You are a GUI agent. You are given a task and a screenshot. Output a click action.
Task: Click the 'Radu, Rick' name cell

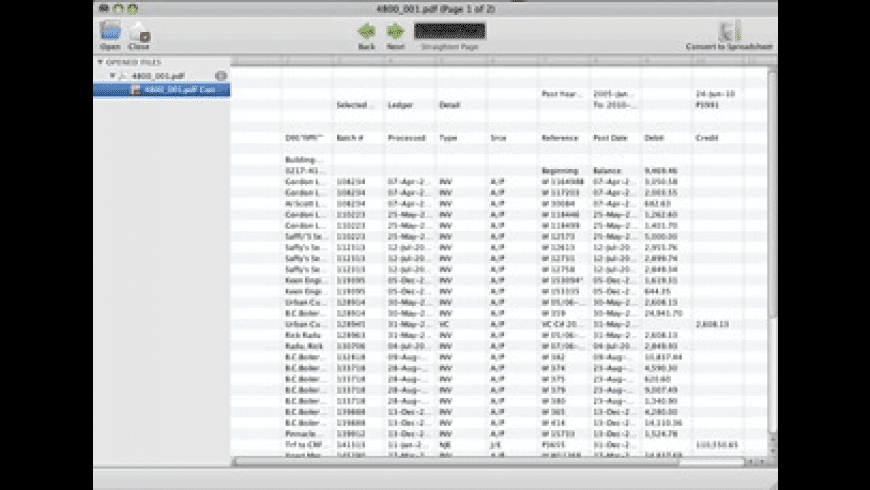(x=304, y=346)
